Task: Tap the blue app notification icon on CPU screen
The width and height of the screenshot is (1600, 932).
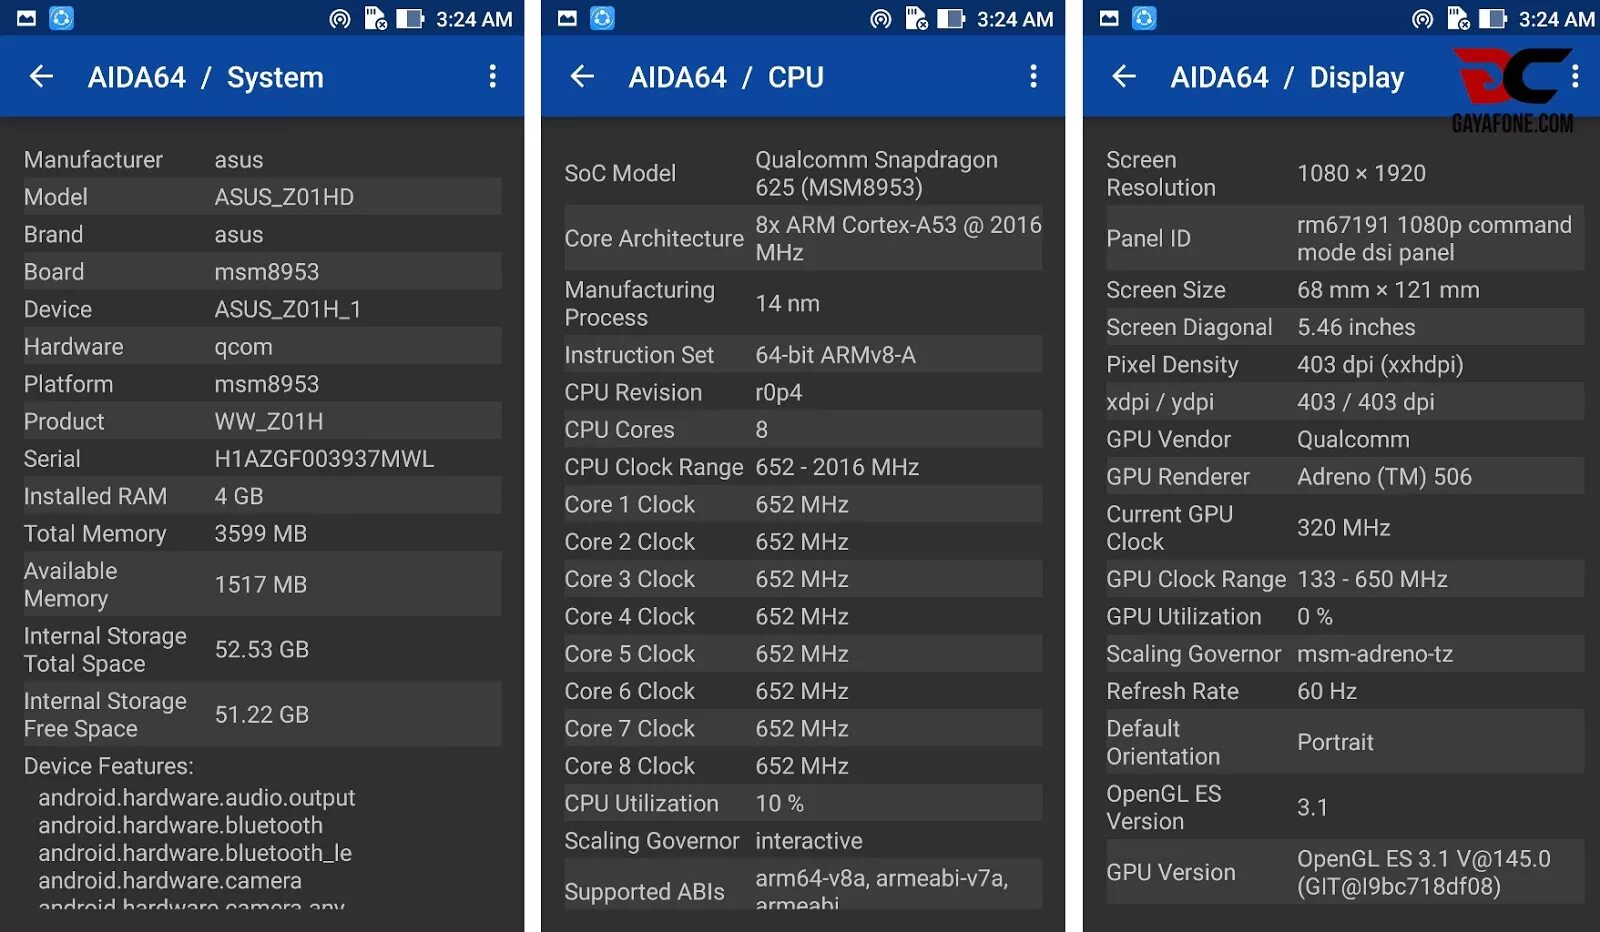Action: pos(602,18)
